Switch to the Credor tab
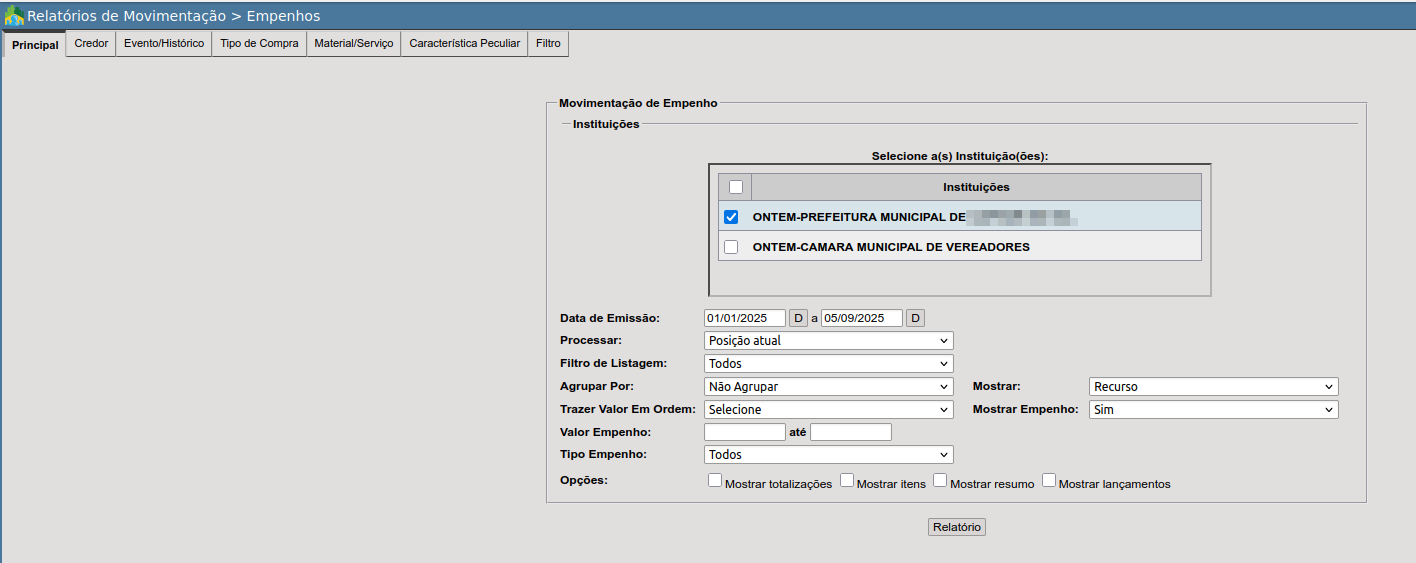This screenshot has width=1416, height=563. (x=91, y=44)
